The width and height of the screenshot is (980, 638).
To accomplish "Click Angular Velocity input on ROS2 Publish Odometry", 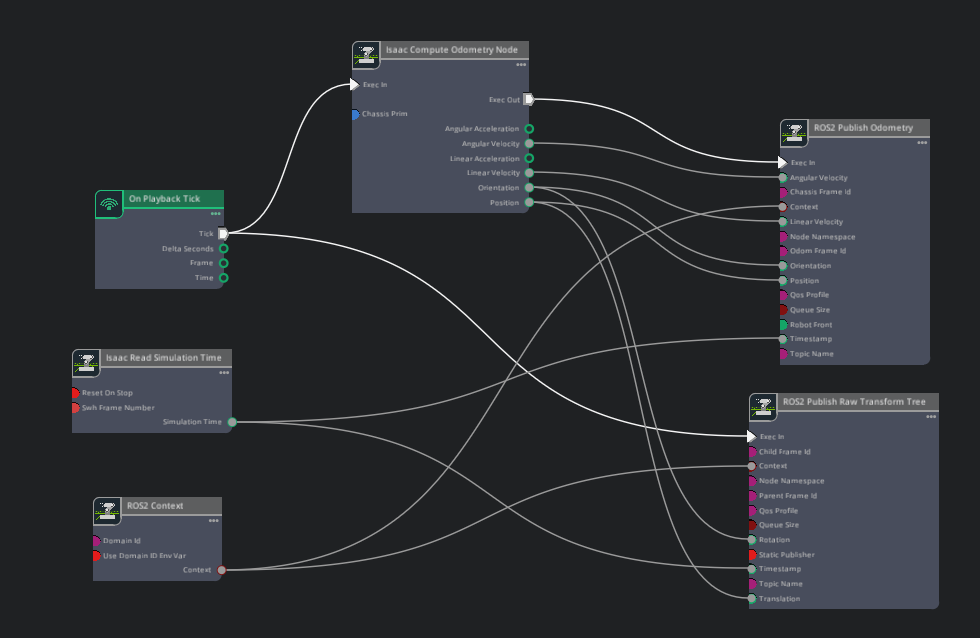I will (782, 177).
